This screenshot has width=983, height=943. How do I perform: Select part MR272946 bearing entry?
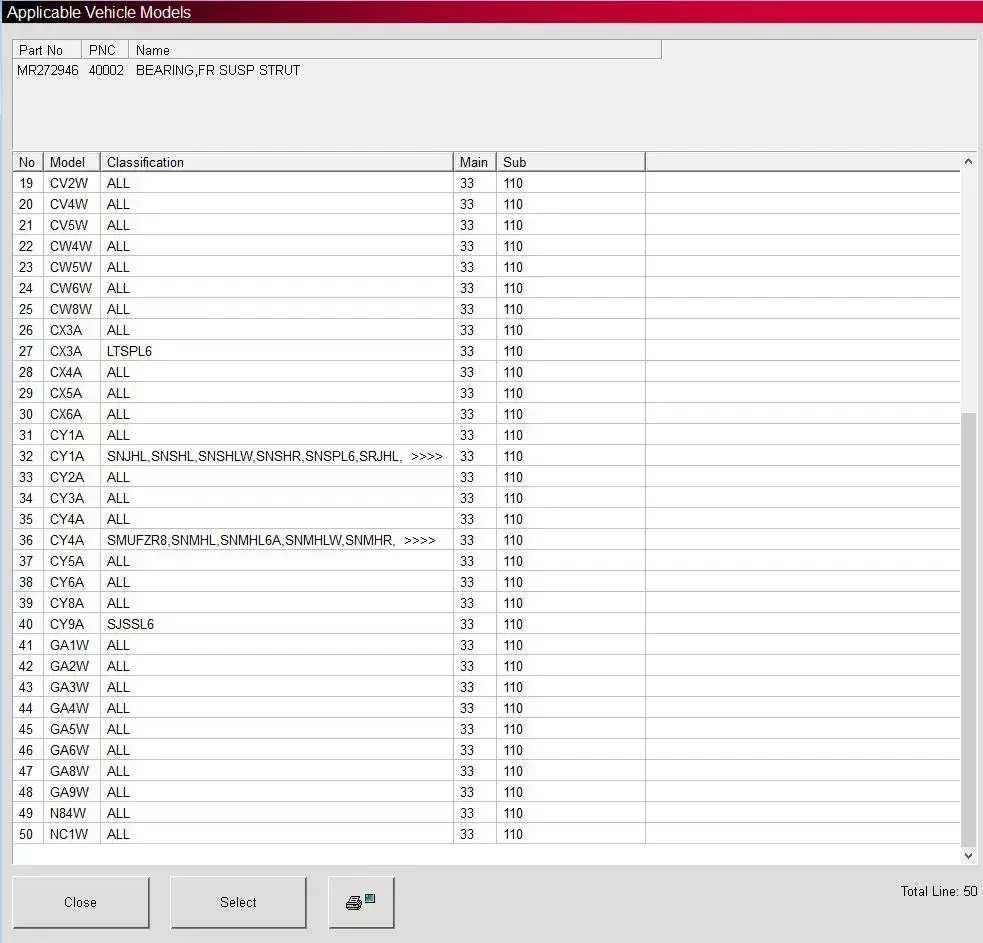pos(159,70)
